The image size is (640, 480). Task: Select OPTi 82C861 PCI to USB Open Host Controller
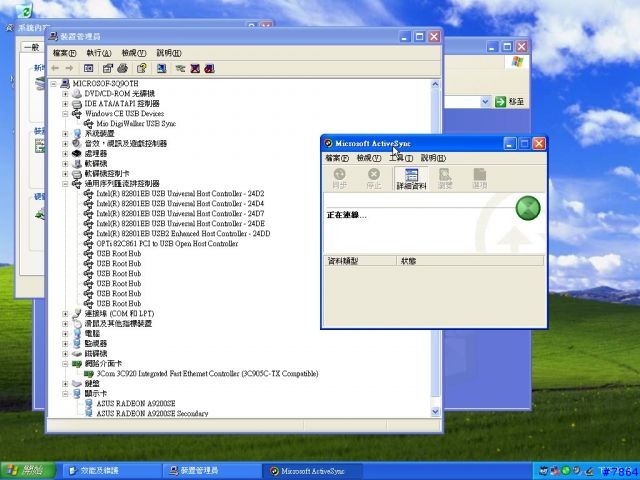point(167,244)
